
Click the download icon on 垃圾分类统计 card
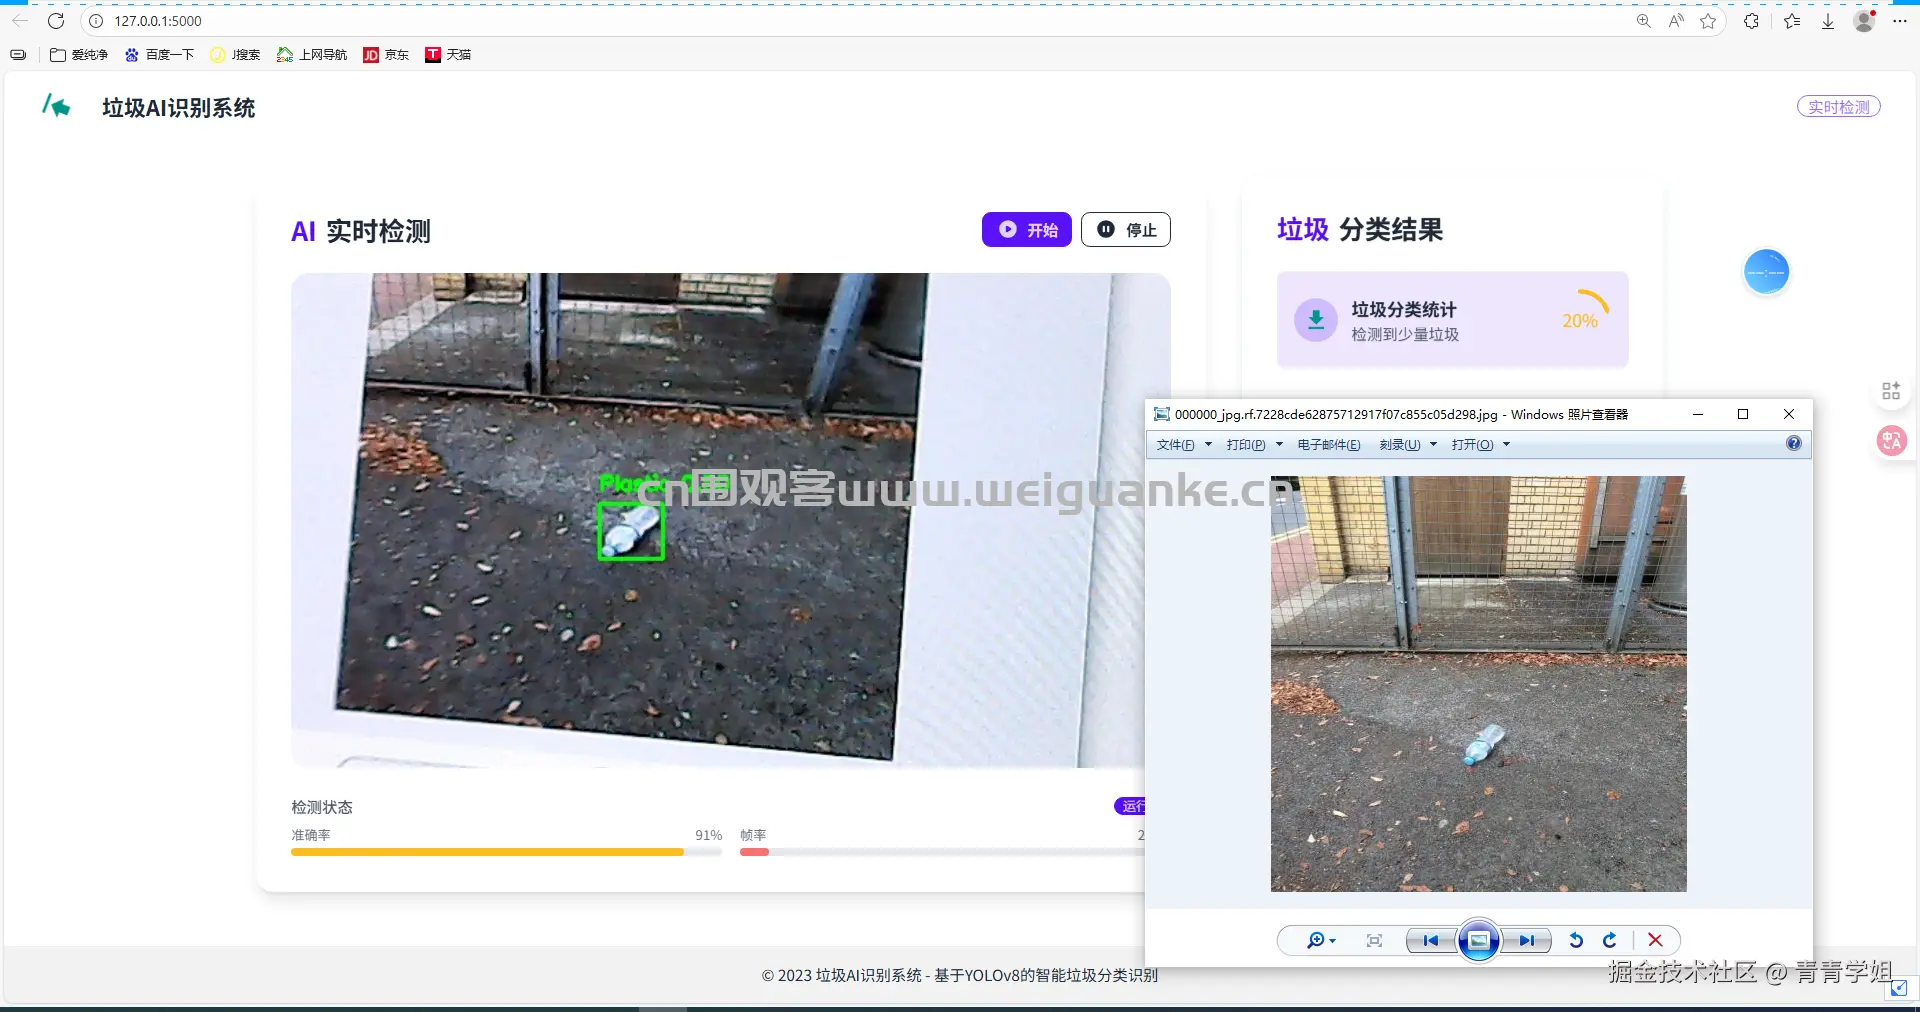(x=1316, y=319)
